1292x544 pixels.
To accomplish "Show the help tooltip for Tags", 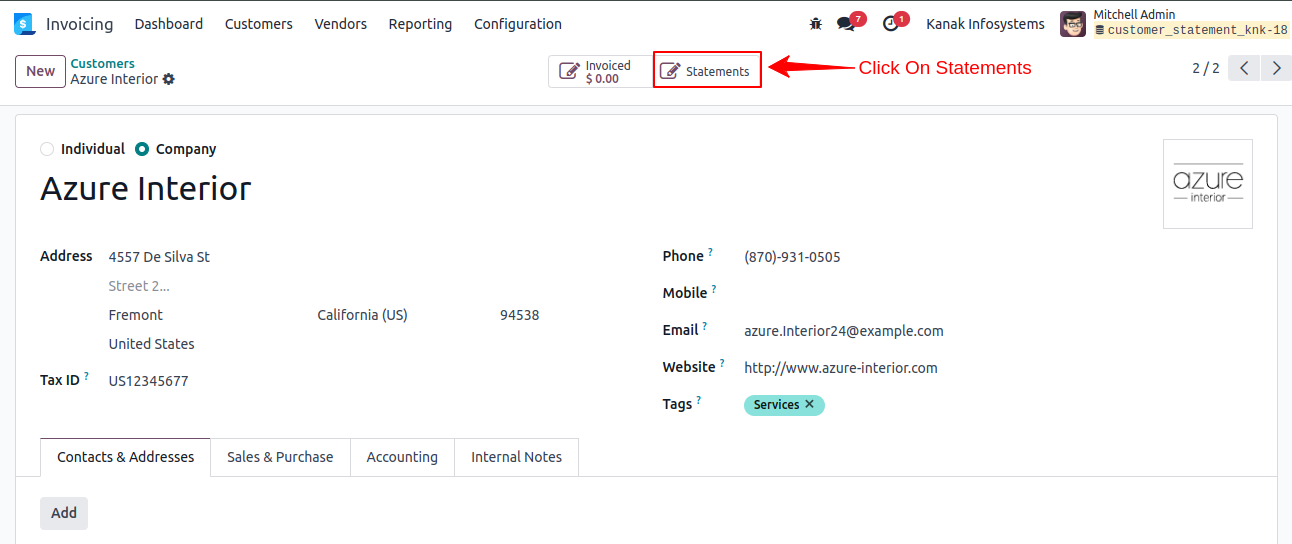I will 699,400.
